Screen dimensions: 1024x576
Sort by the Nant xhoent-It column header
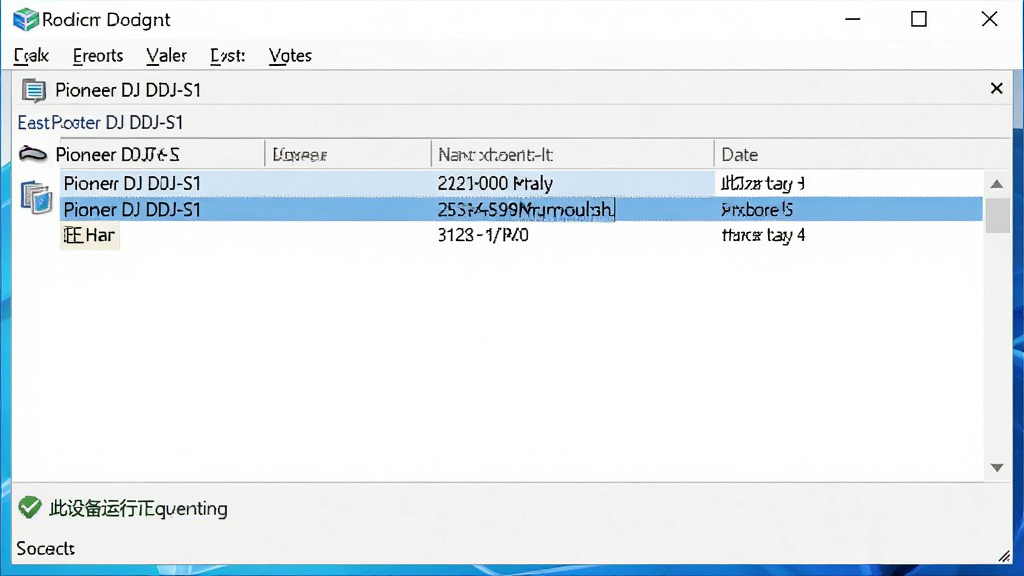pyautogui.click(x=573, y=155)
